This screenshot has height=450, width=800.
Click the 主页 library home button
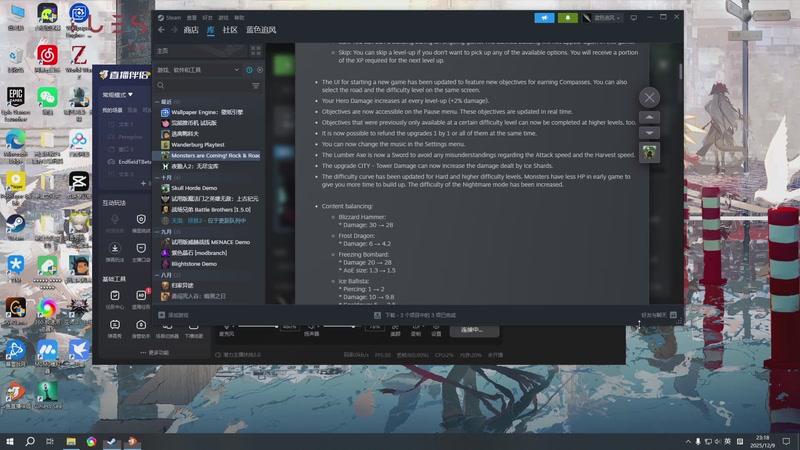201,51
